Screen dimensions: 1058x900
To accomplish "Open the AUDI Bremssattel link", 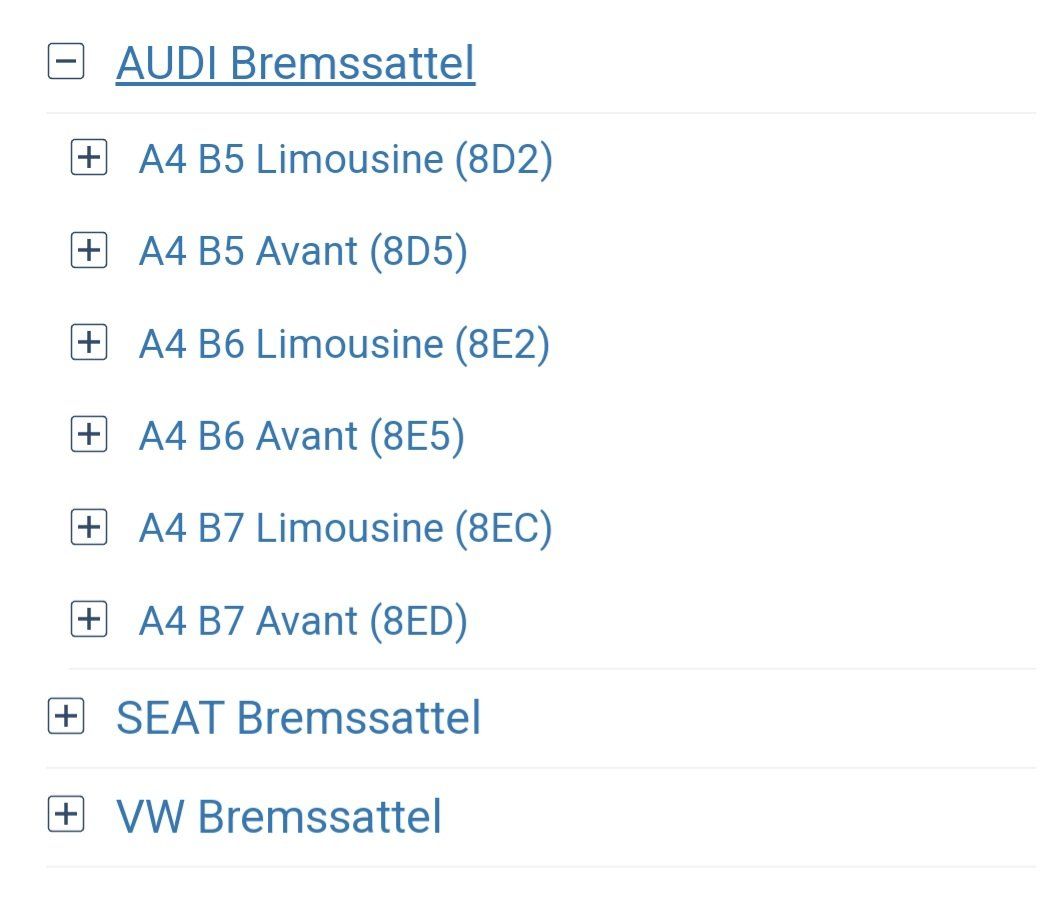I will click(295, 63).
